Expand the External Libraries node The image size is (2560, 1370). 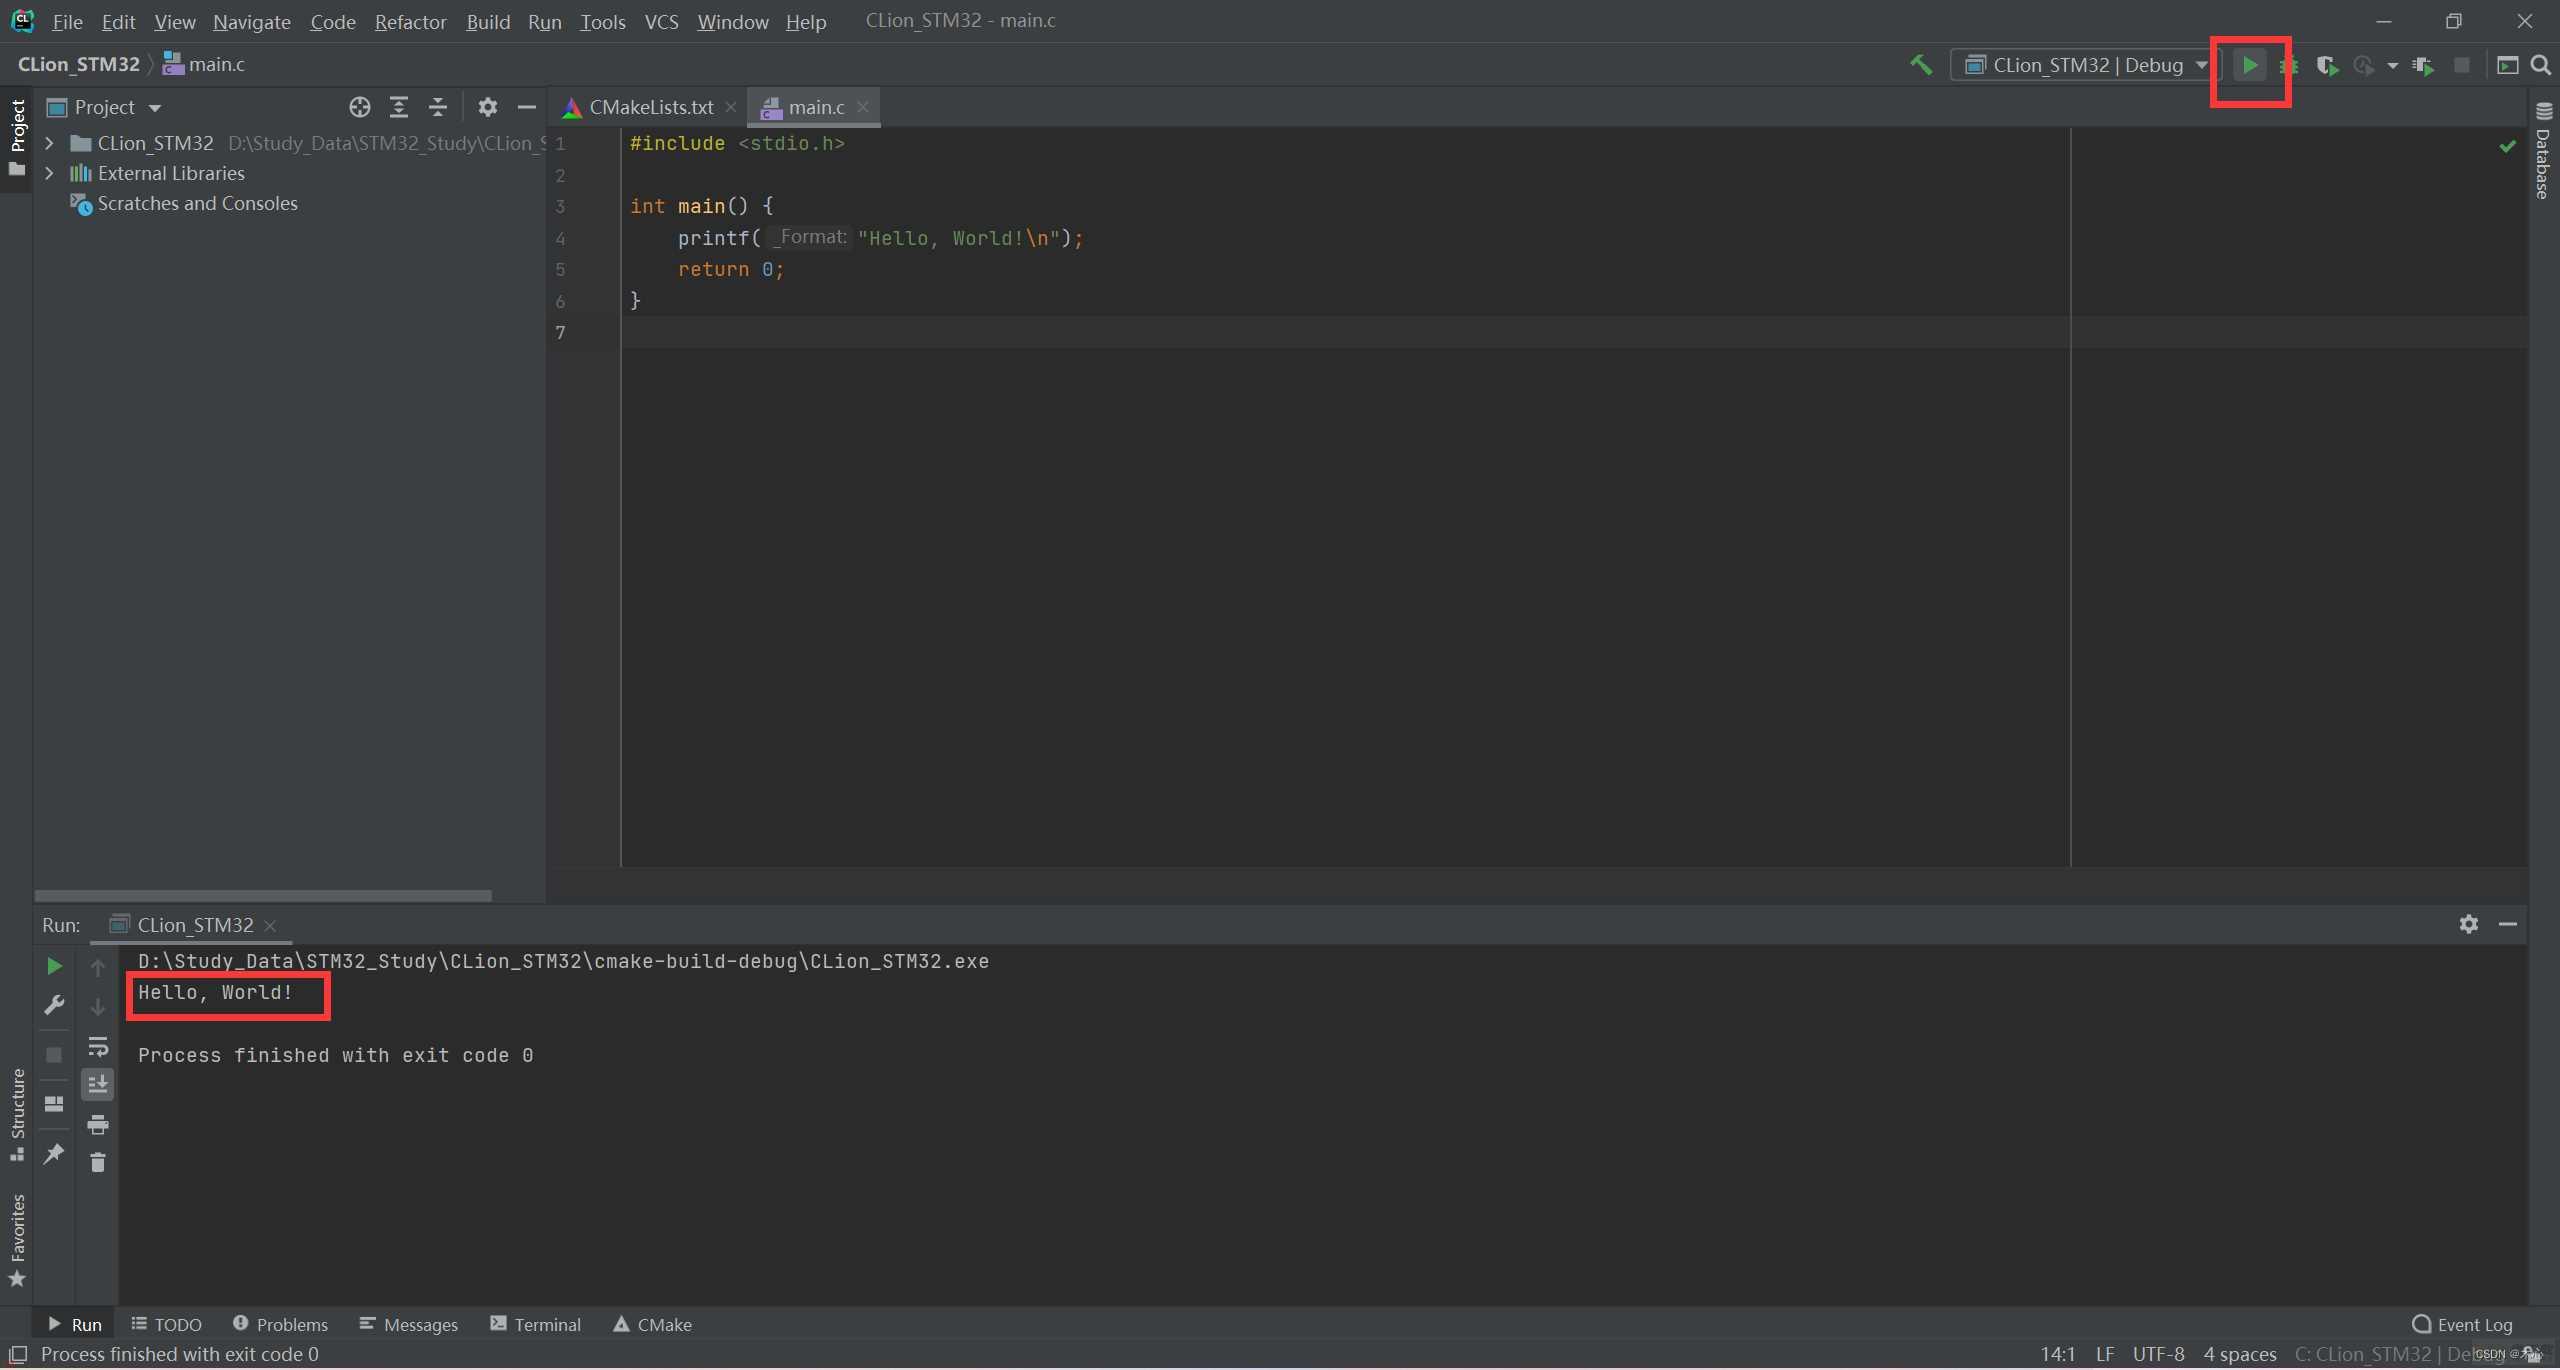(51, 173)
